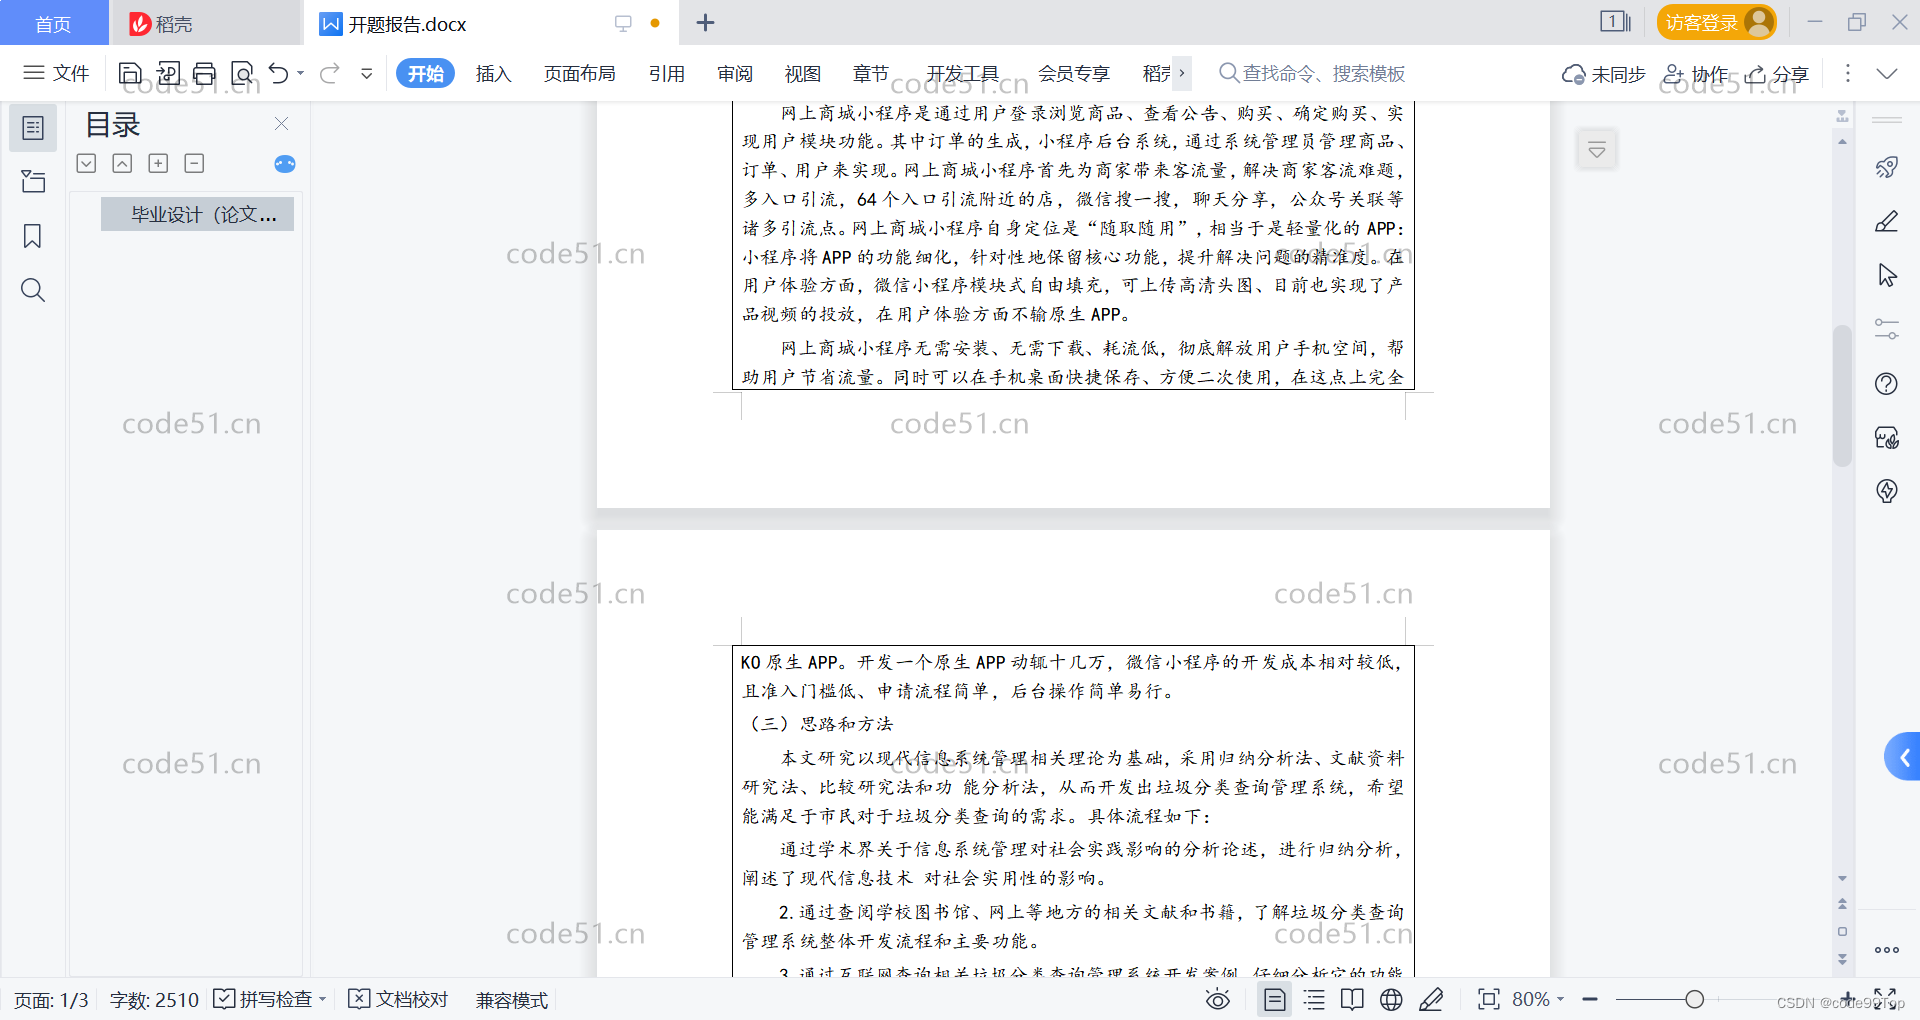
Task: Click the print icon
Action: (x=204, y=73)
